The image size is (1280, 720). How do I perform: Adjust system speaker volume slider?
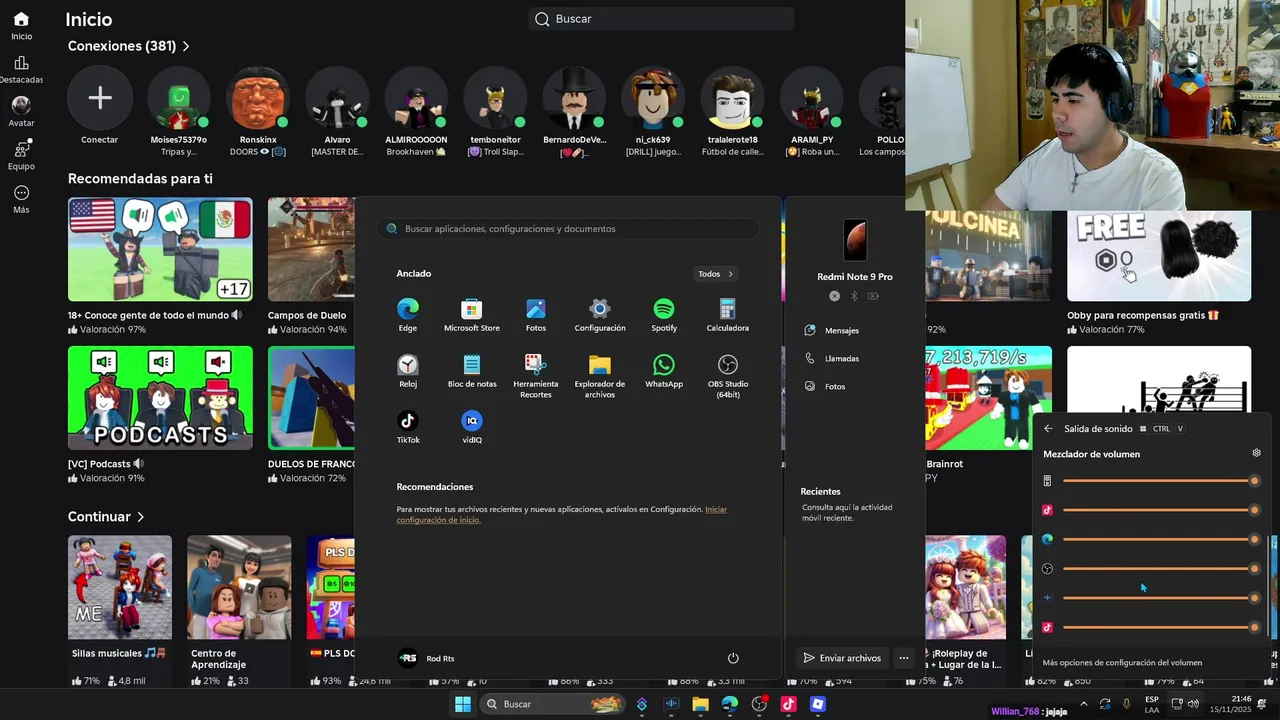[x=1160, y=481]
